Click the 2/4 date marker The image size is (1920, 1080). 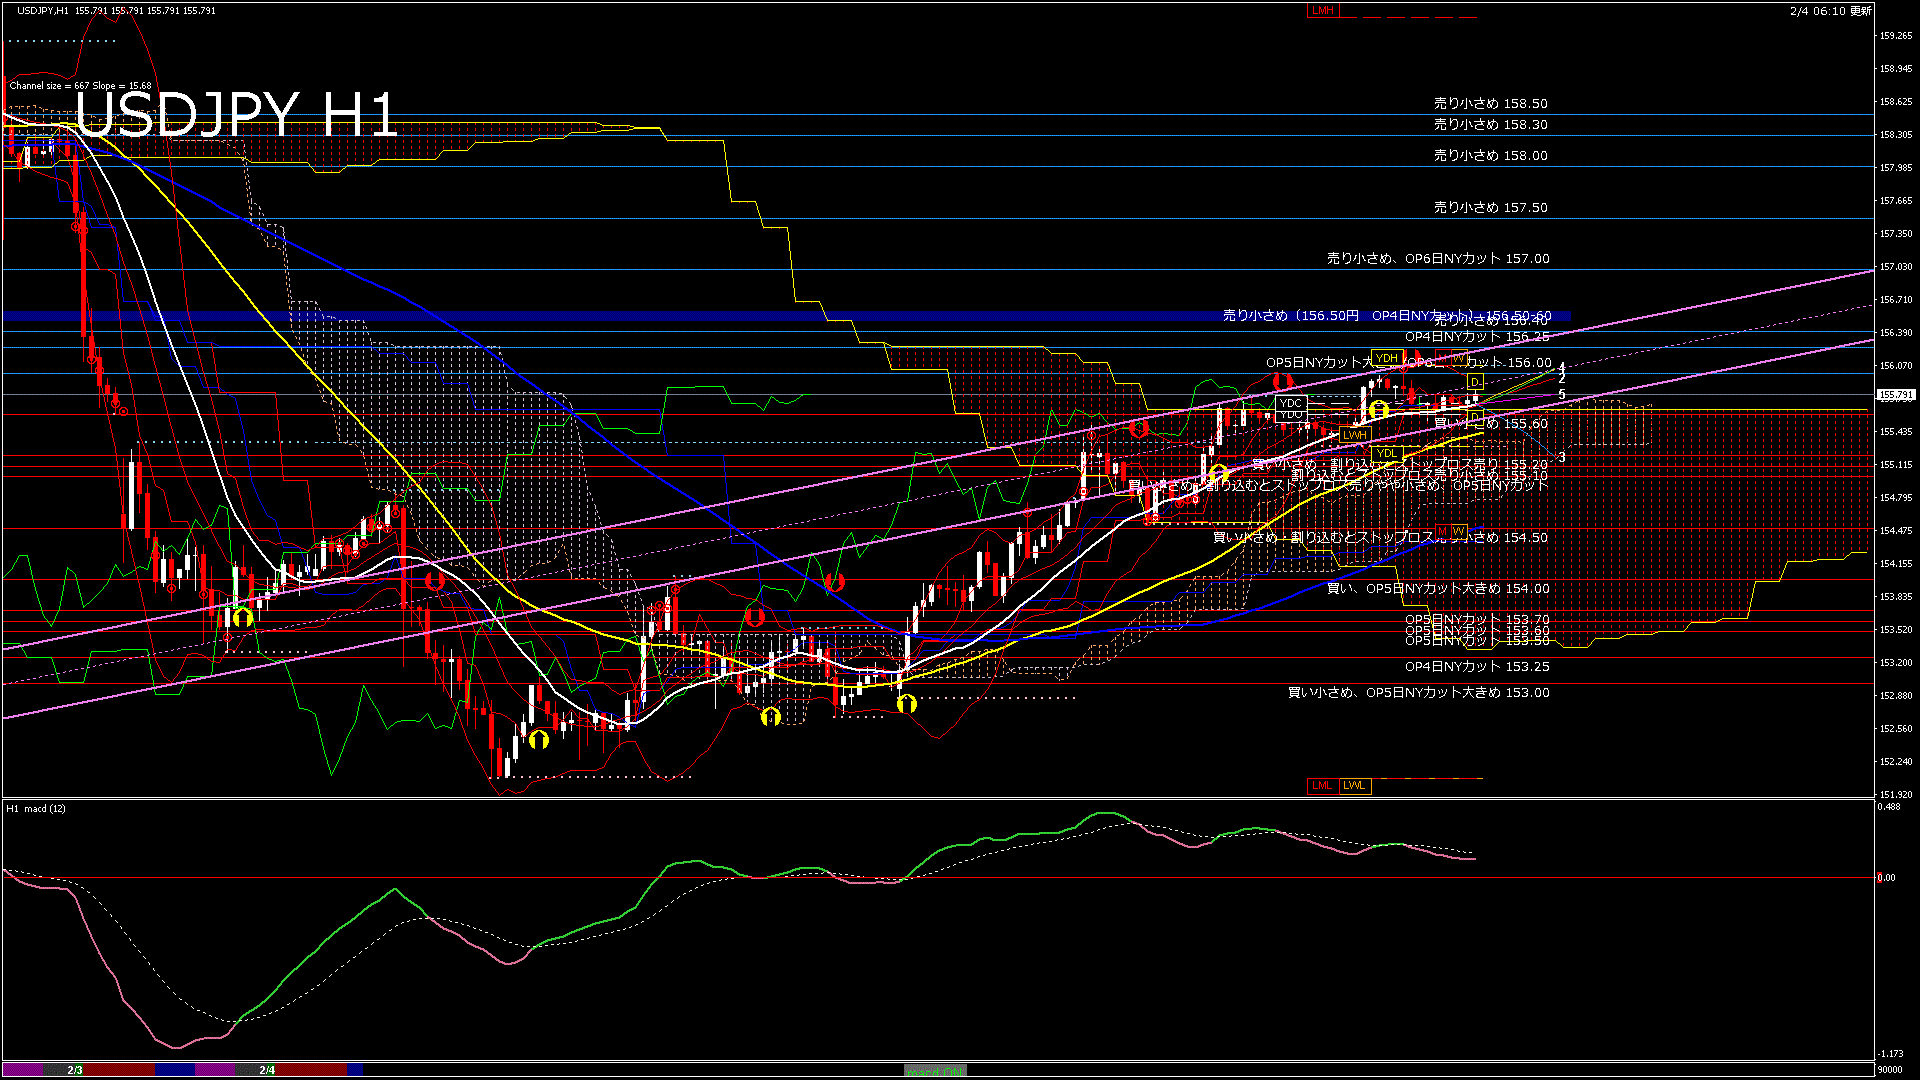267,1070
